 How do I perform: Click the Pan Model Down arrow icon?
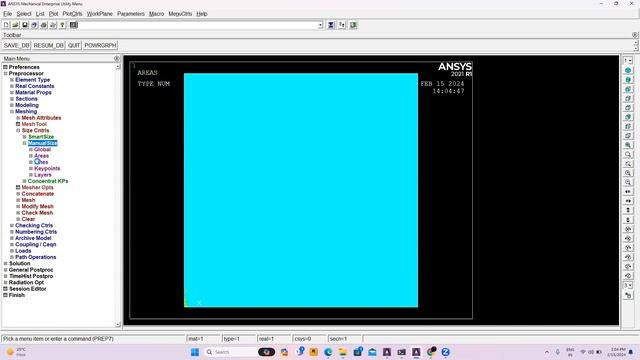point(628,220)
